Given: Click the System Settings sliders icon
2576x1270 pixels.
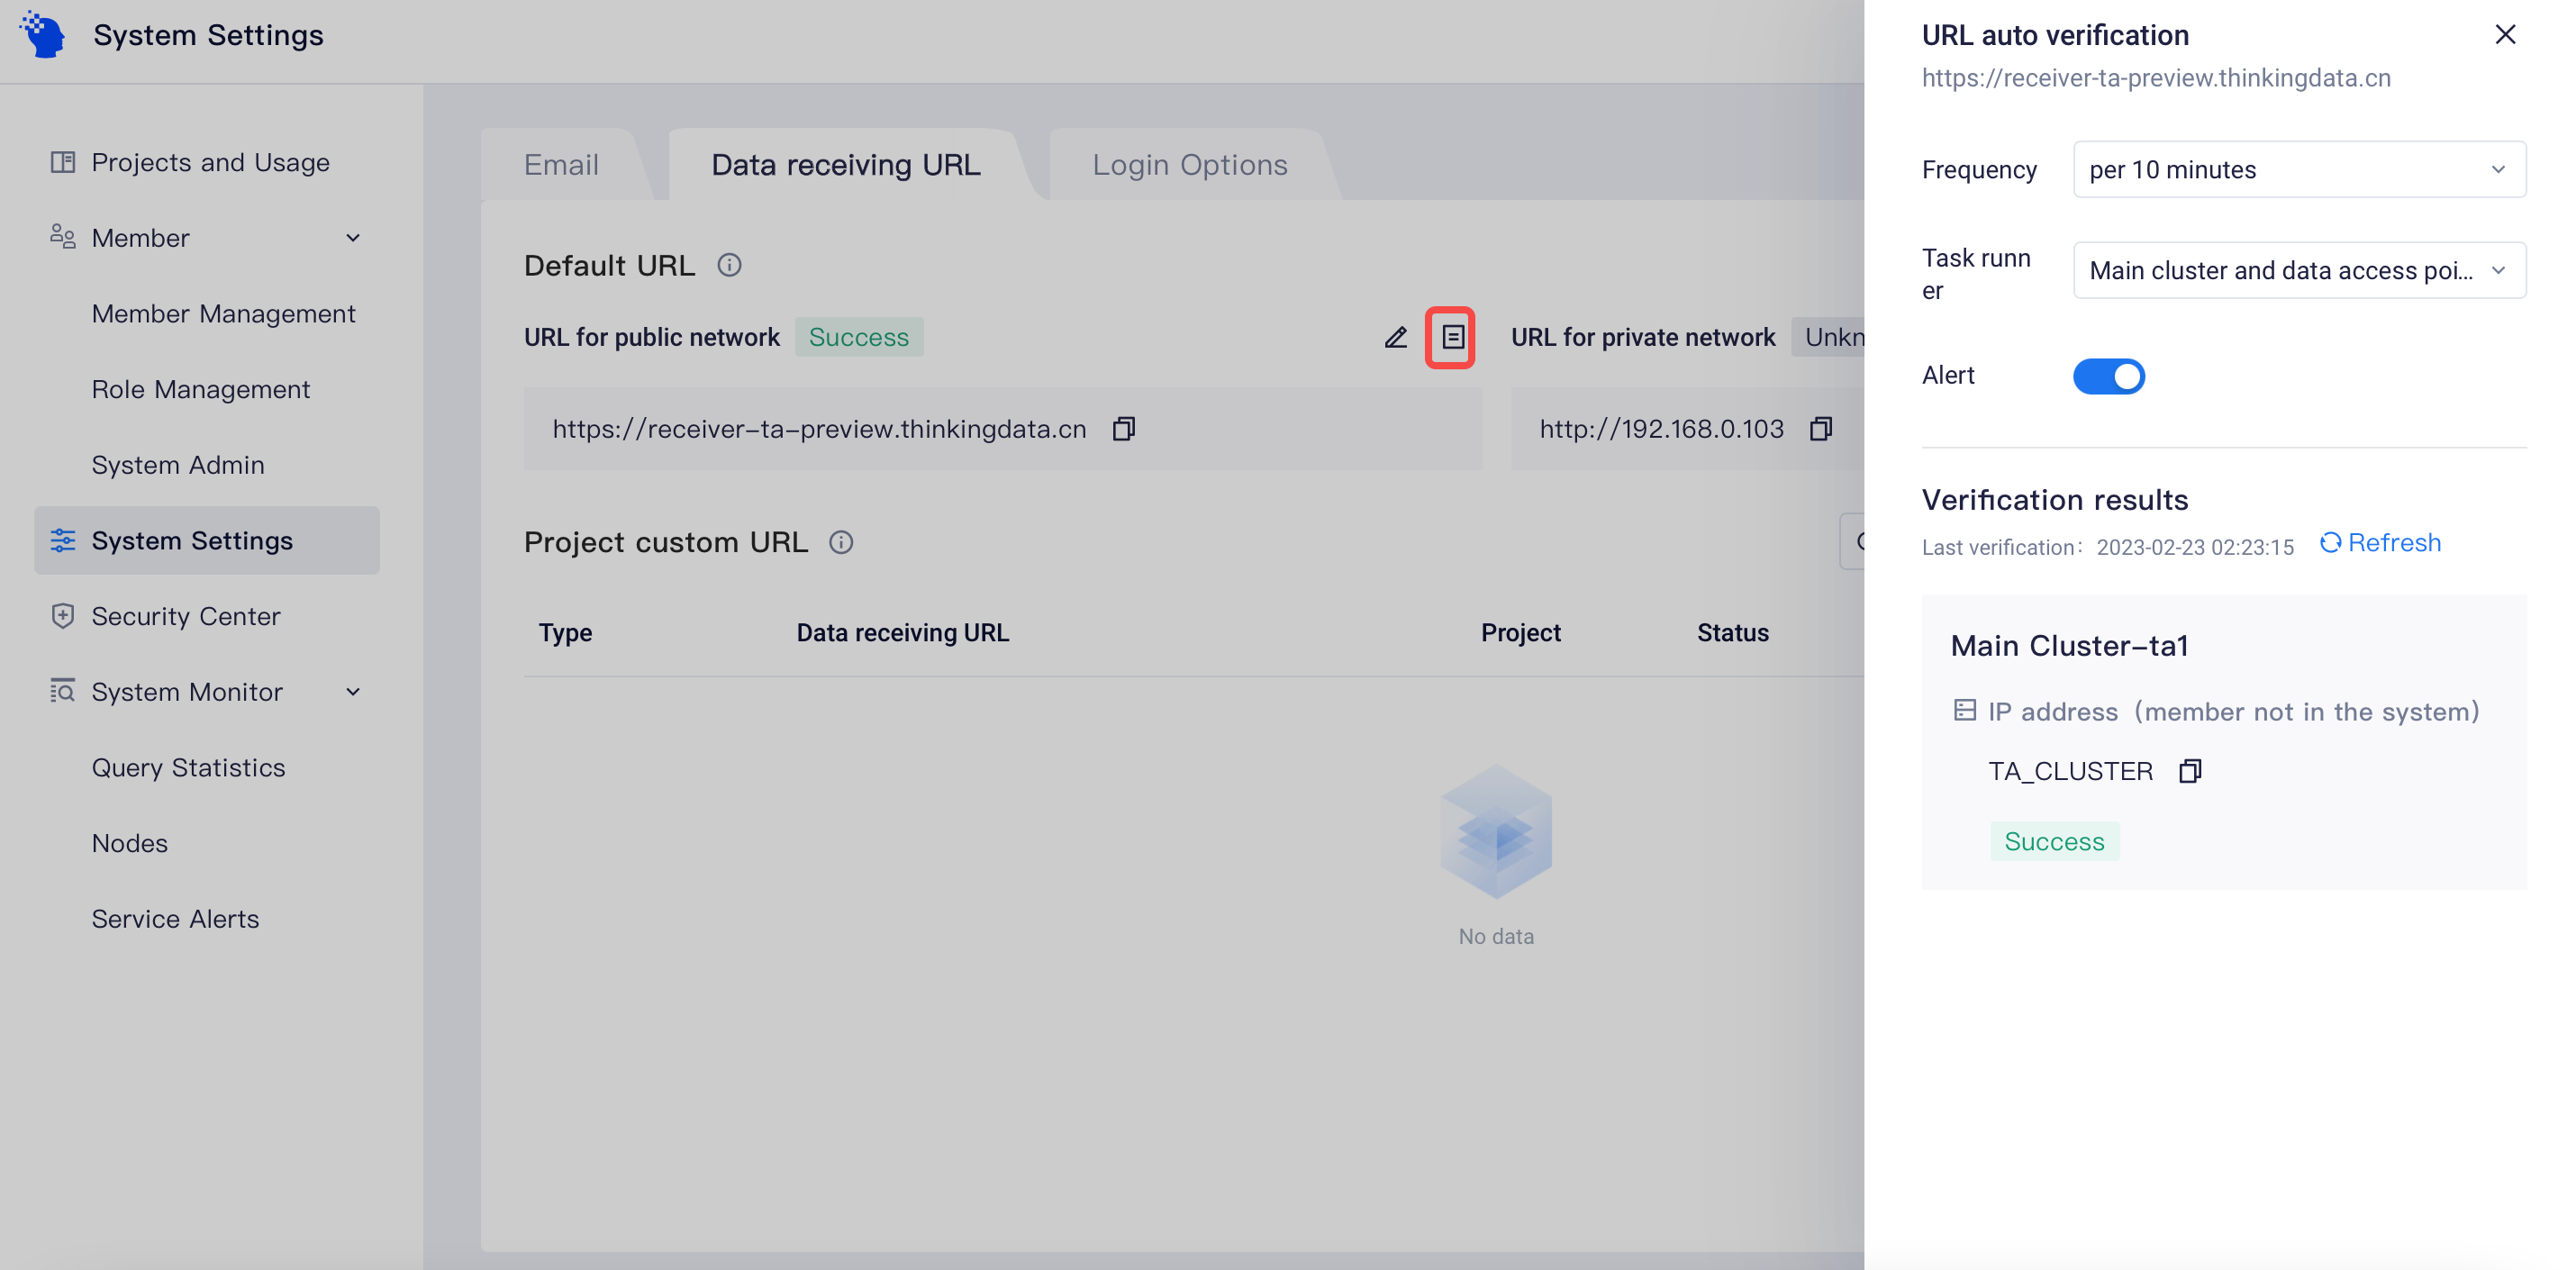Looking at the screenshot, I should click(x=63, y=540).
